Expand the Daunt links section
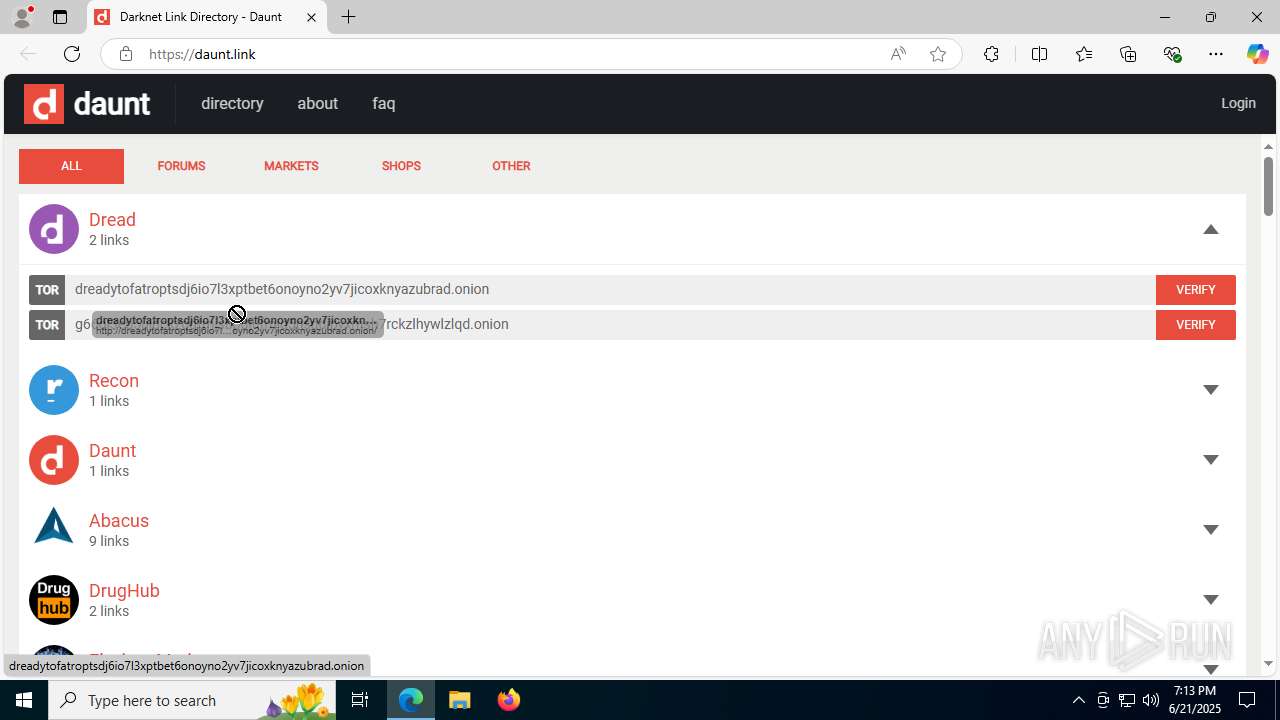 pyautogui.click(x=1211, y=460)
